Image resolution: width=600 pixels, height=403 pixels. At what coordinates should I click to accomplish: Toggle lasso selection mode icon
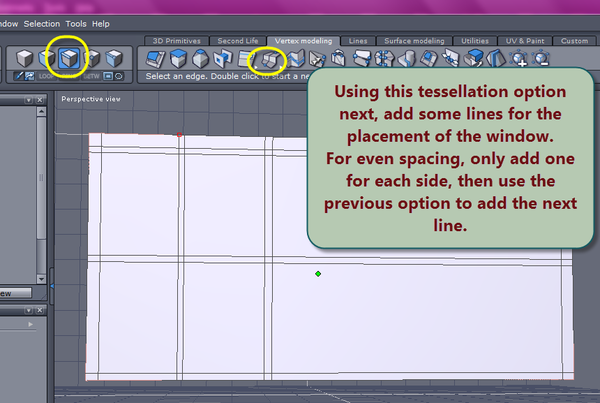(x=119, y=77)
